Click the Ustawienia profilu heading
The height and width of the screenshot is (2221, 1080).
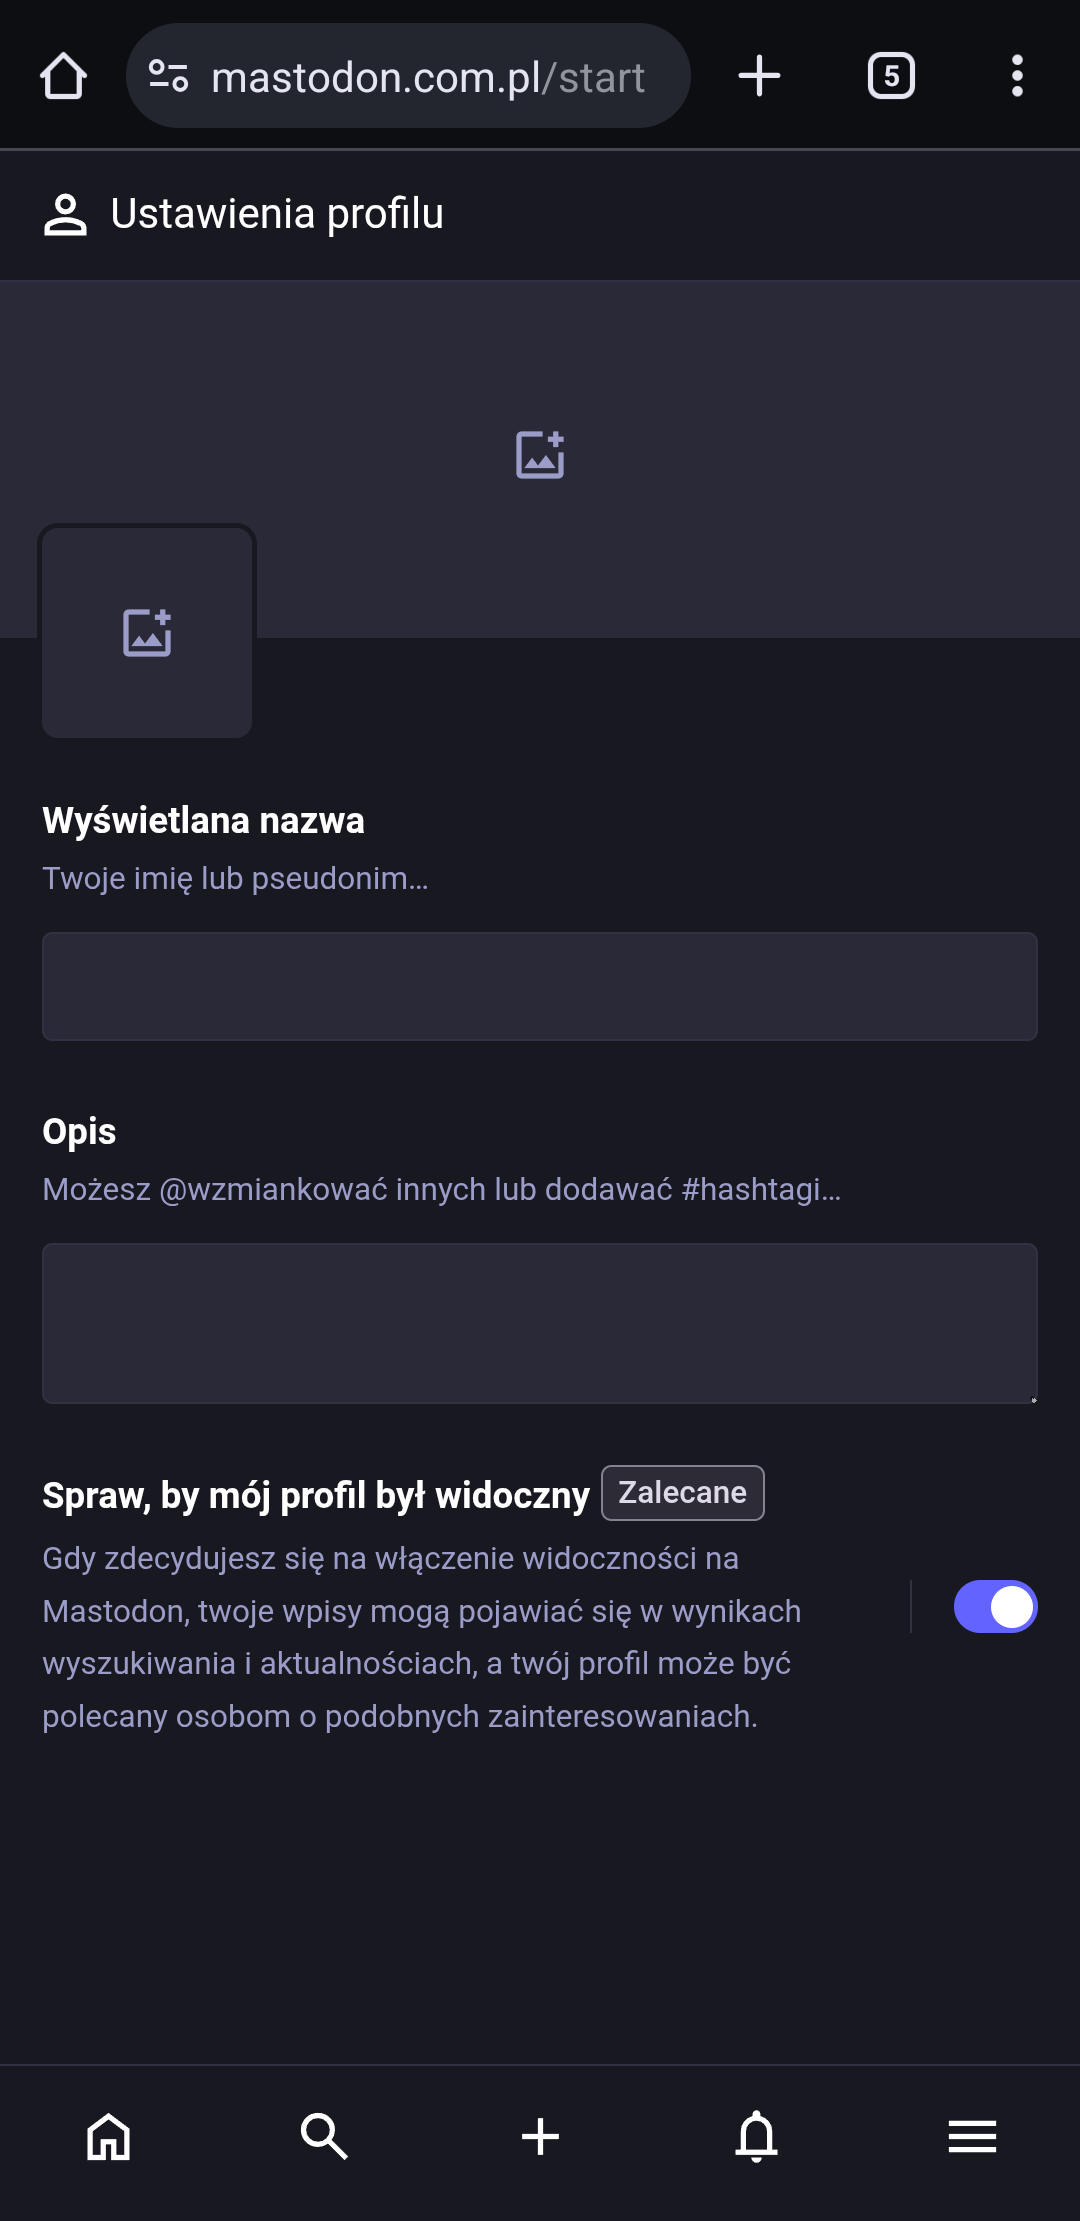pyautogui.click(x=277, y=214)
